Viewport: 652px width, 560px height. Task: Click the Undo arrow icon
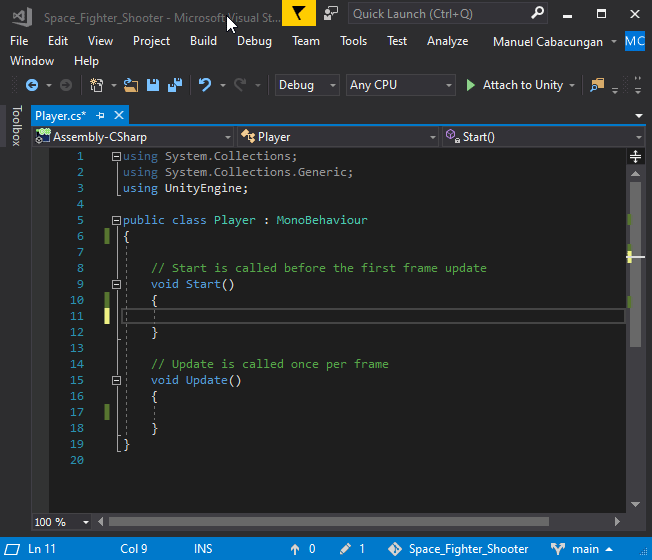pyautogui.click(x=205, y=86)
